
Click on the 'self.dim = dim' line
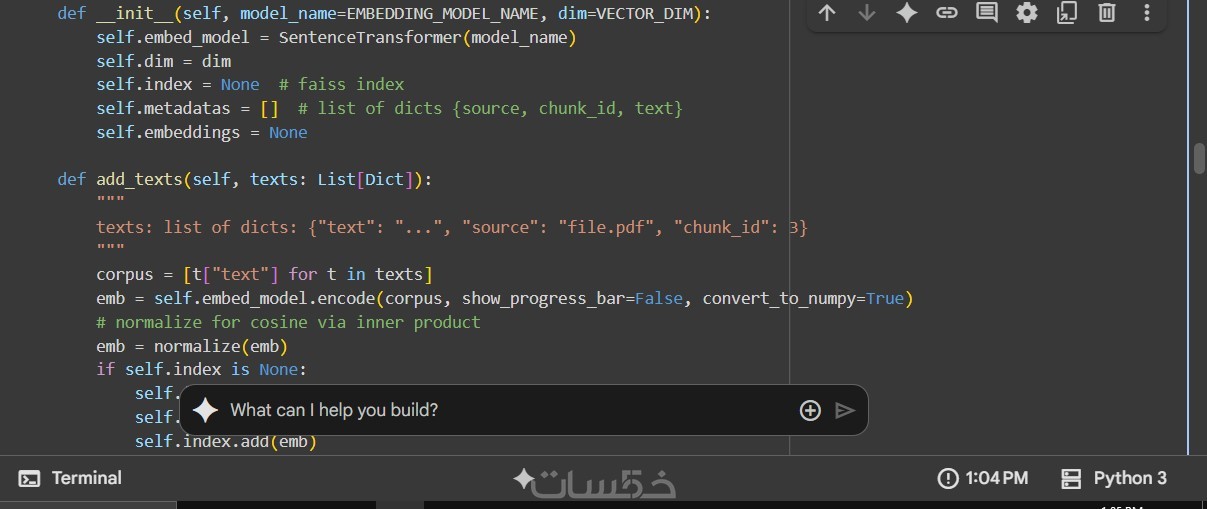point(163,61)
